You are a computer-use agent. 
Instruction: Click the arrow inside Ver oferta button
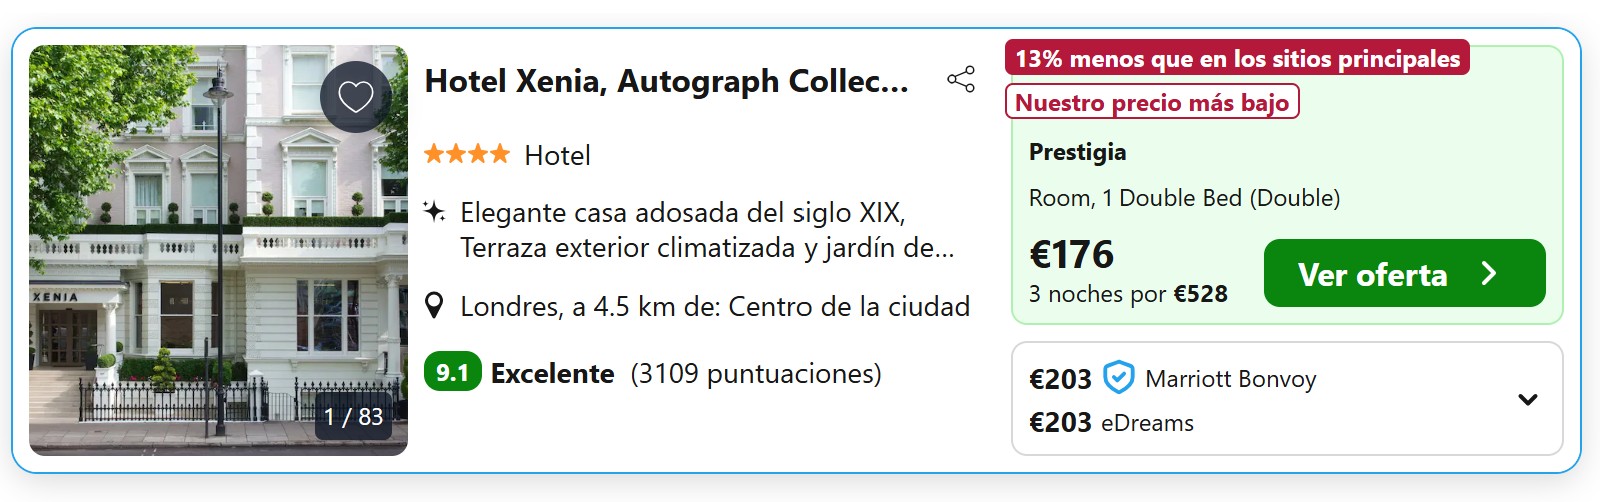pyautogui.click(x=1489, y=274)
